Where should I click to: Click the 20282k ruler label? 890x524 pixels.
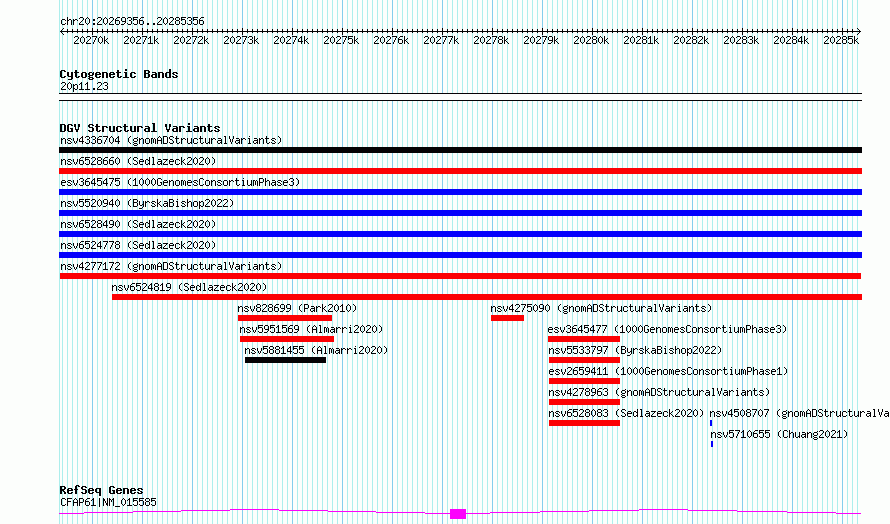pyautogui.click(x=691, y=41)
